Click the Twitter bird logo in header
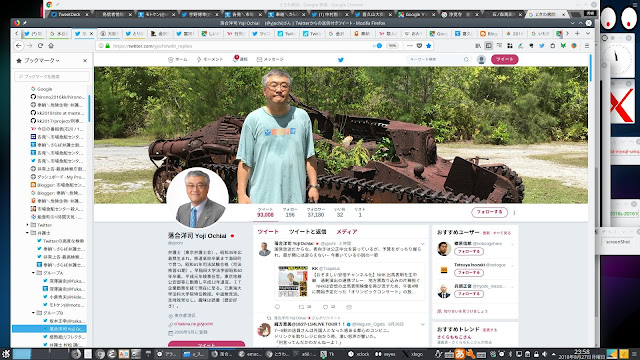 pos(341,60)
